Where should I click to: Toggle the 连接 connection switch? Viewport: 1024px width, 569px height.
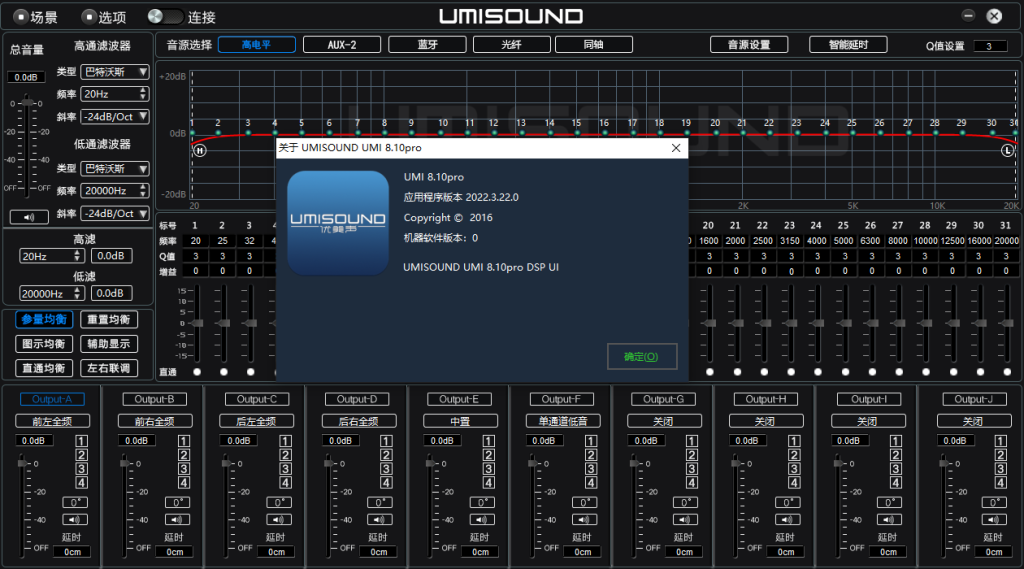pyautogui.click(x=164, y=17)
